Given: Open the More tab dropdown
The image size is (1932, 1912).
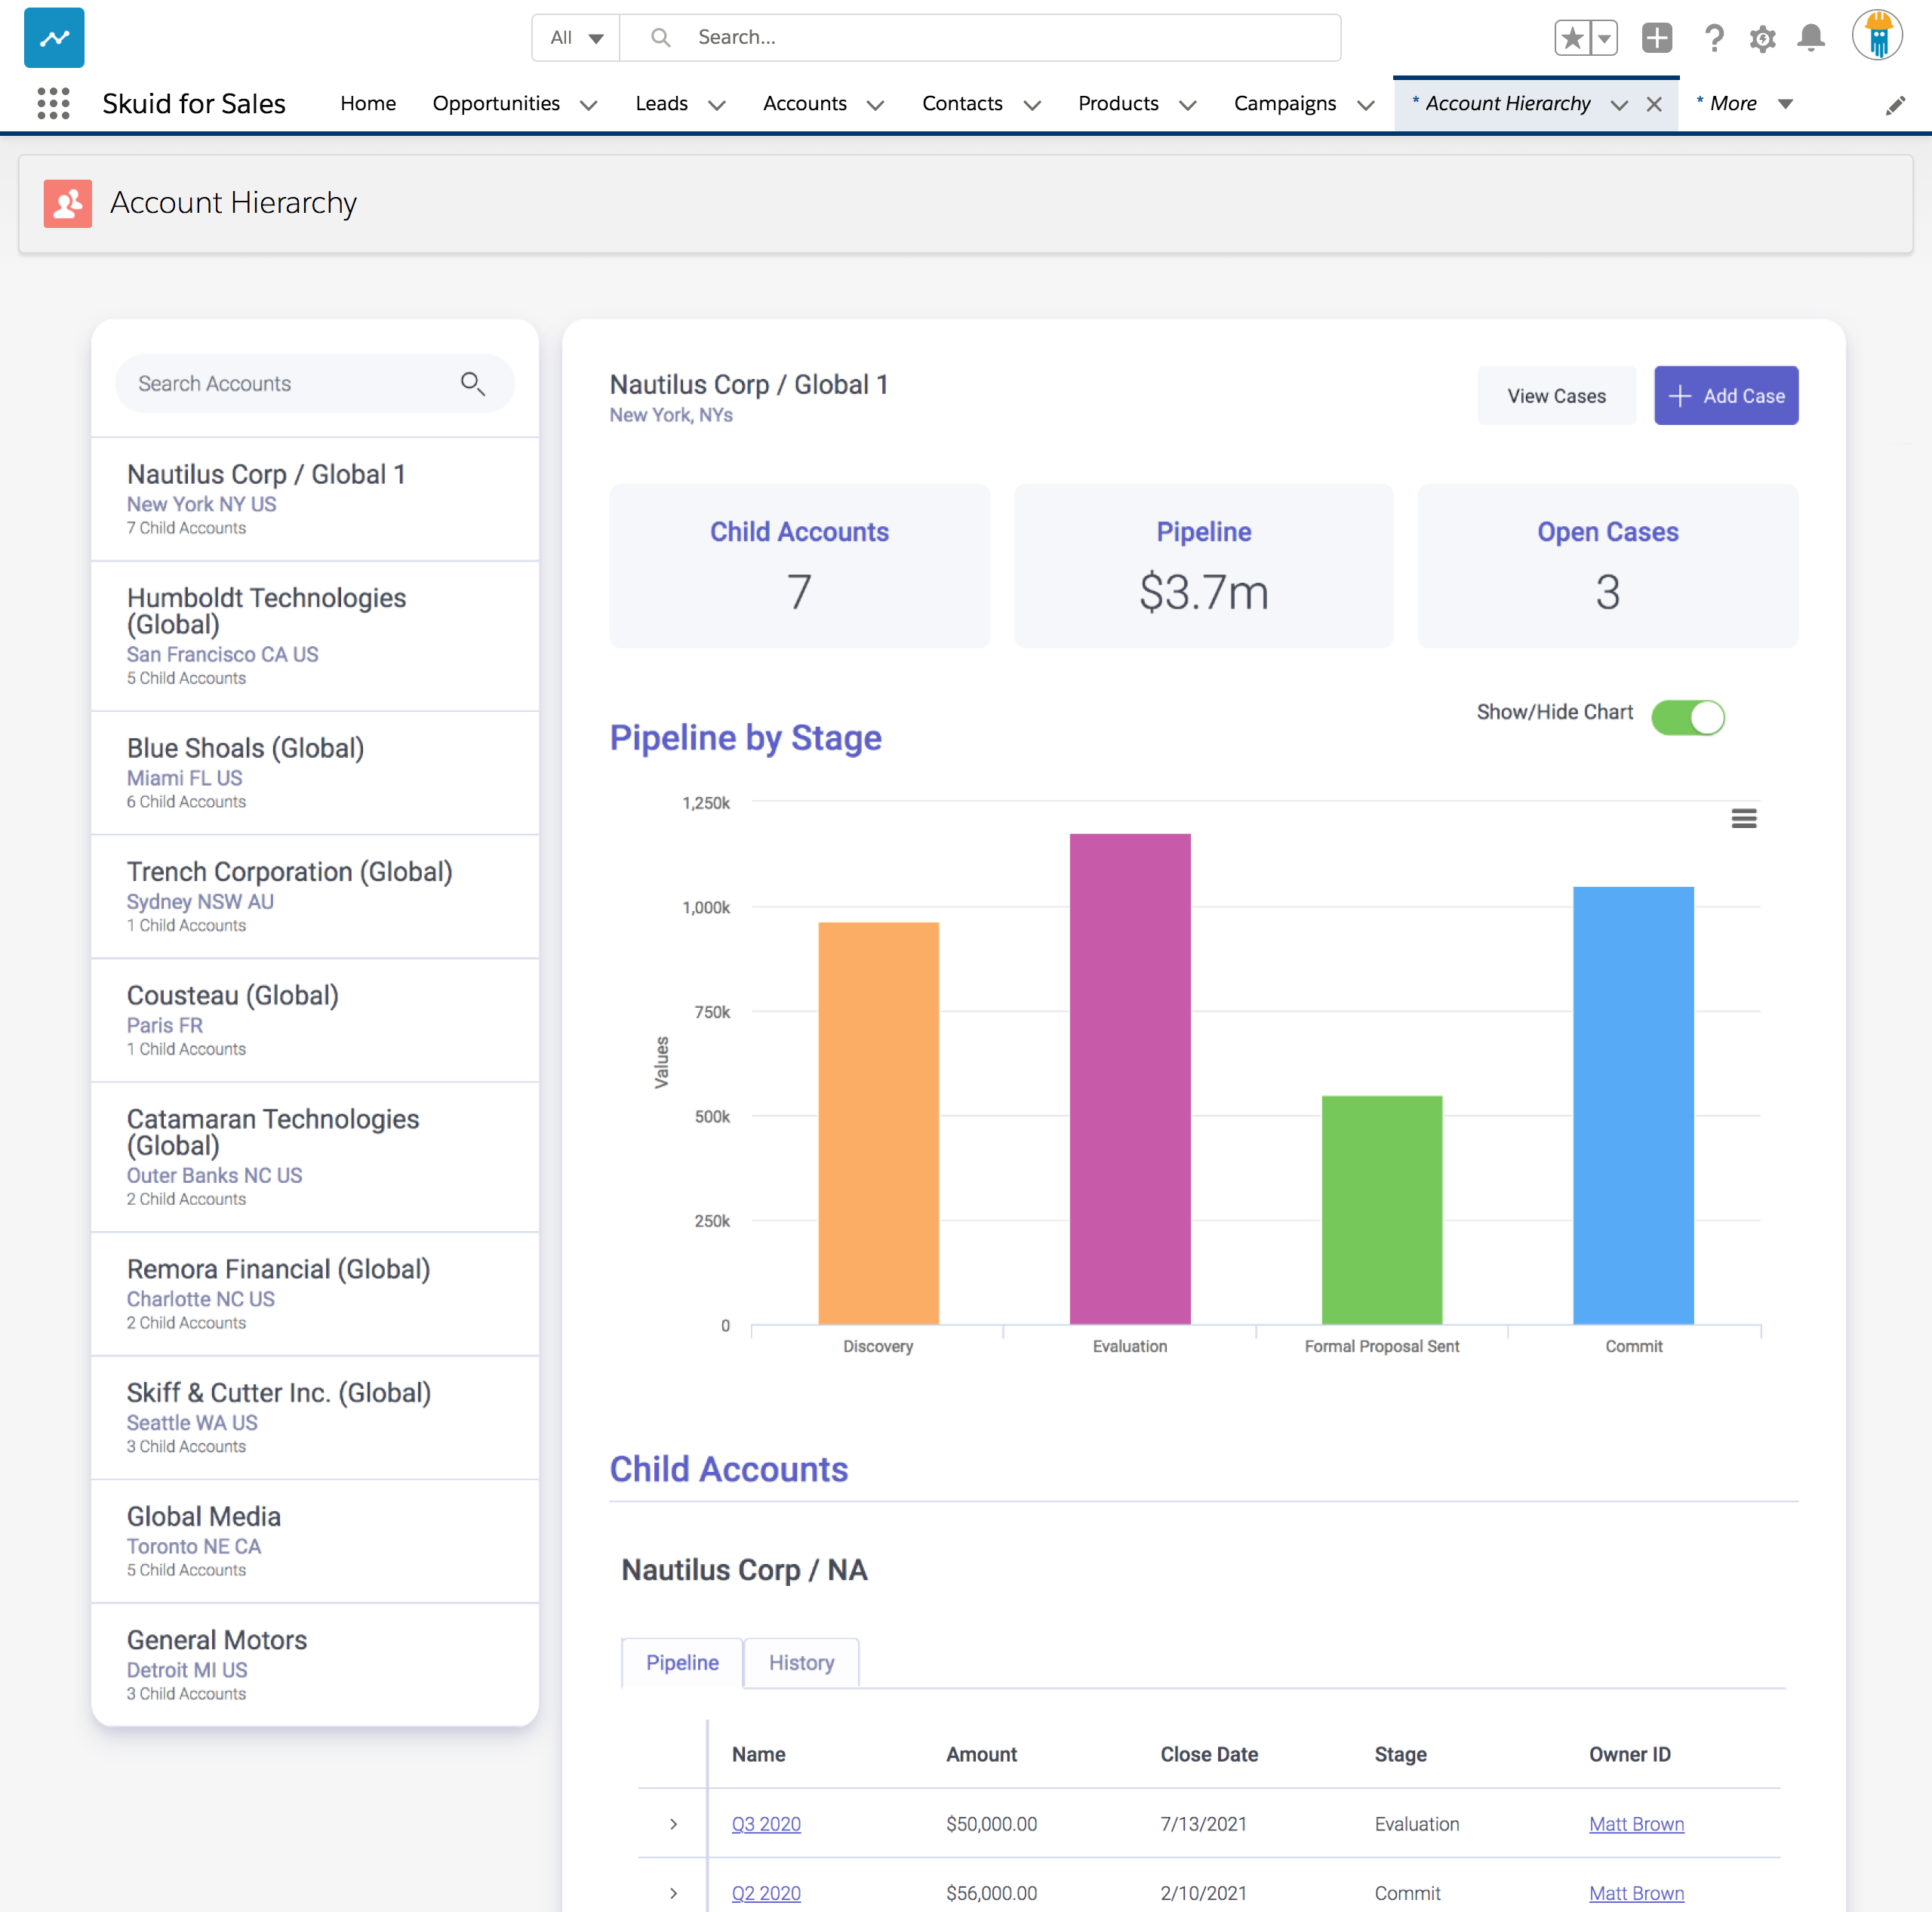Looking at the screenshot, I should [x=1787, y=103].
